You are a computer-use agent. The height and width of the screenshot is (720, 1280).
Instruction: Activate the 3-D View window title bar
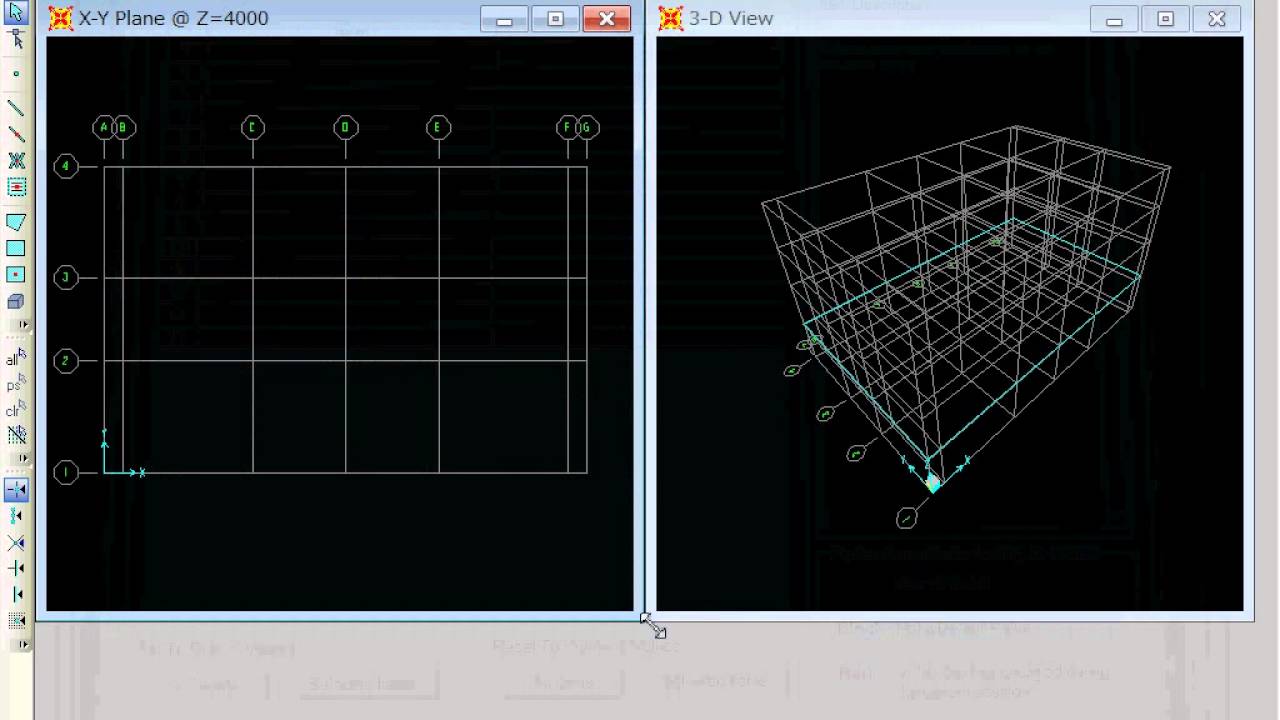(950, 18)
